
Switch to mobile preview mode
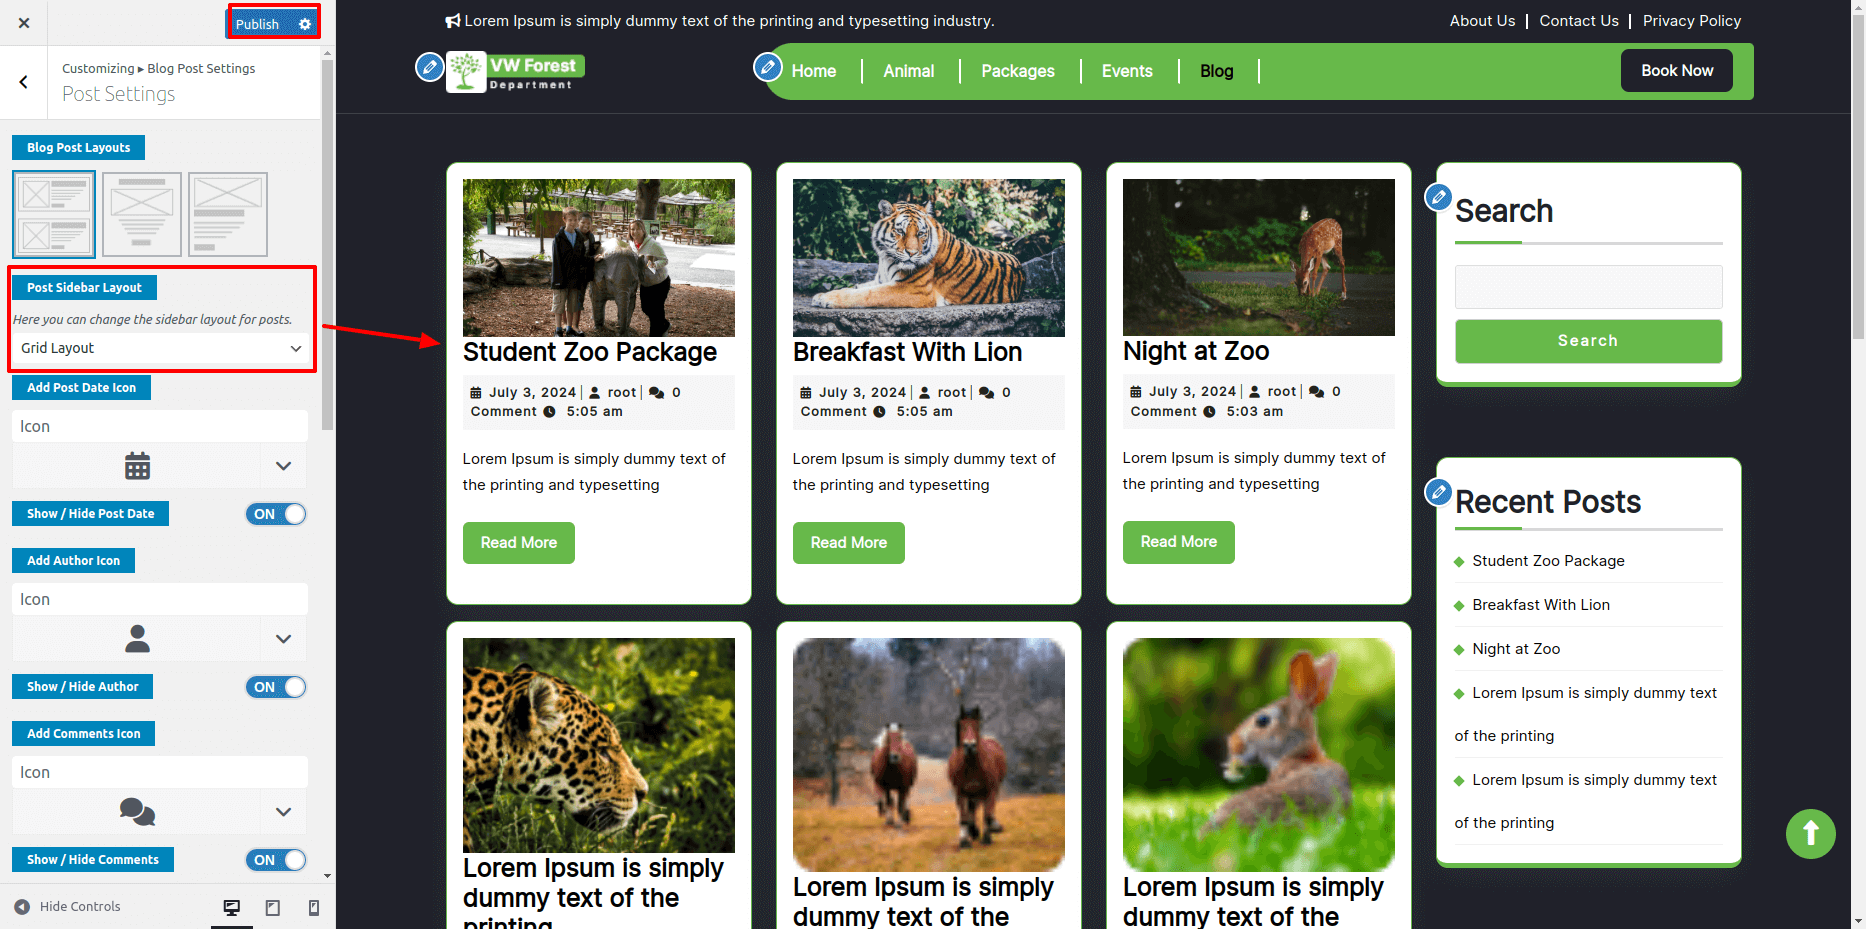coord(314,907)
